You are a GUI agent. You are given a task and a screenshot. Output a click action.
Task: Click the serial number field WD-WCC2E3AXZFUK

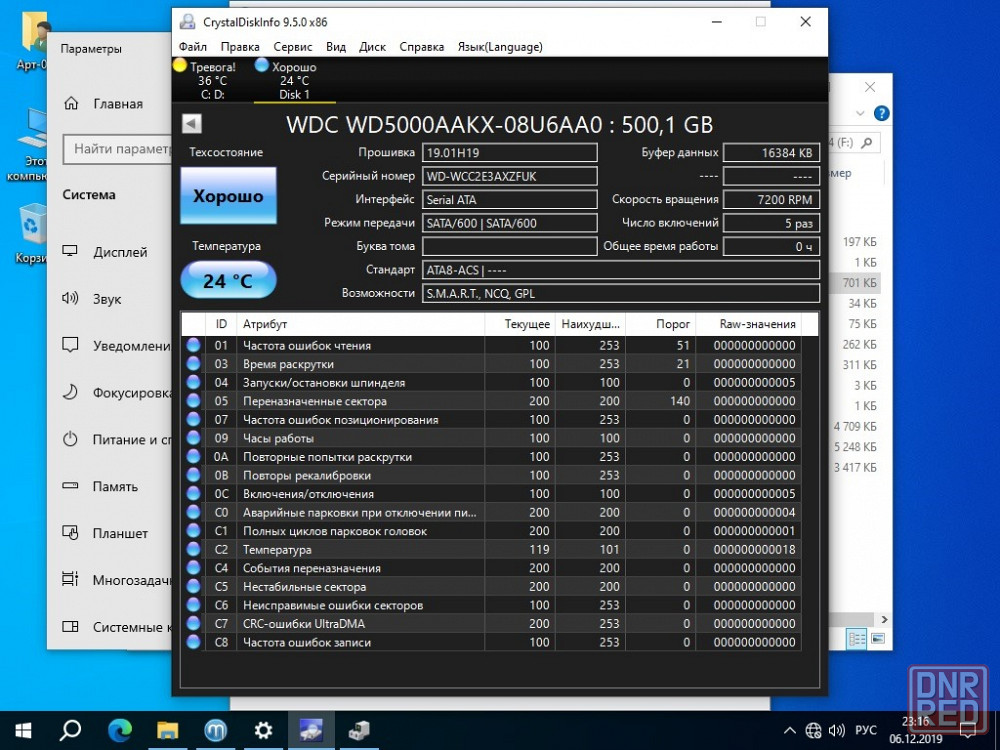click(510, 176)
